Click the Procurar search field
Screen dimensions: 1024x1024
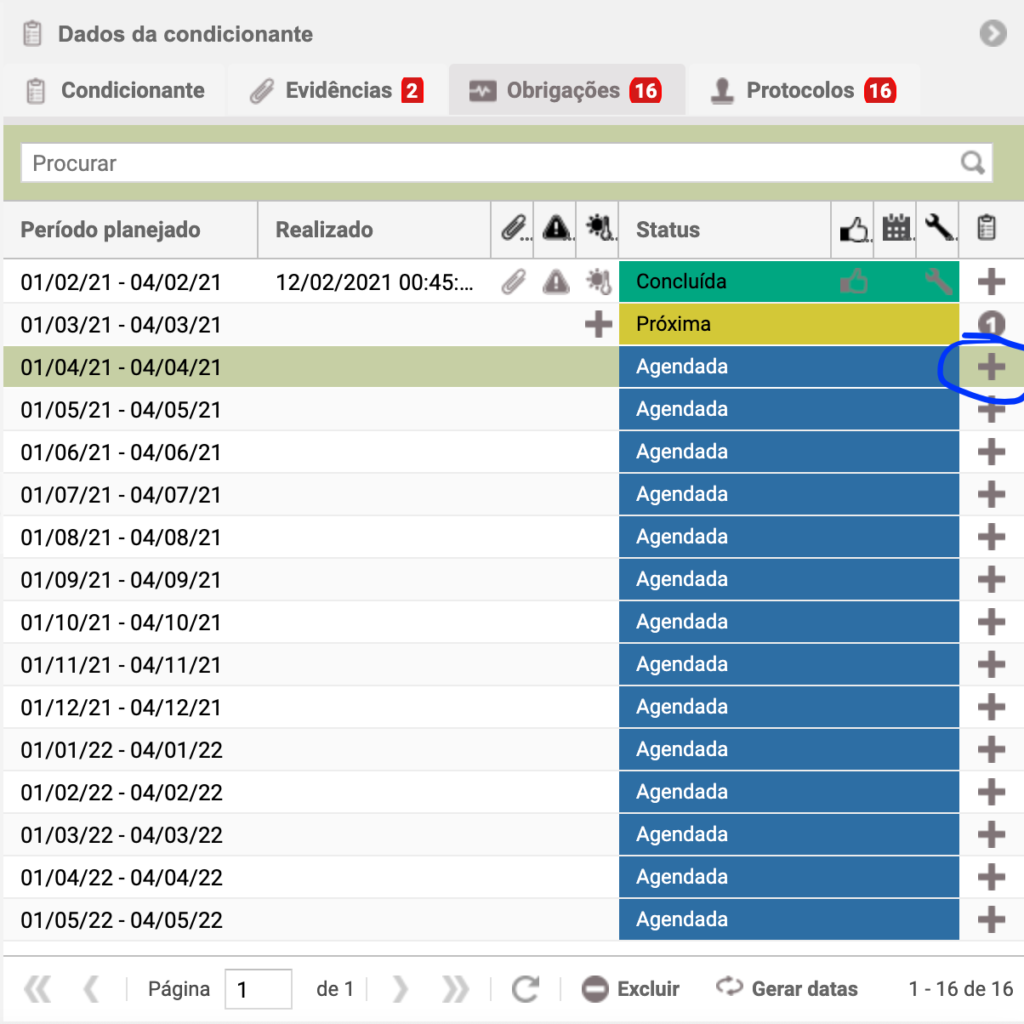pyautogui.click(x=506, y=163)
